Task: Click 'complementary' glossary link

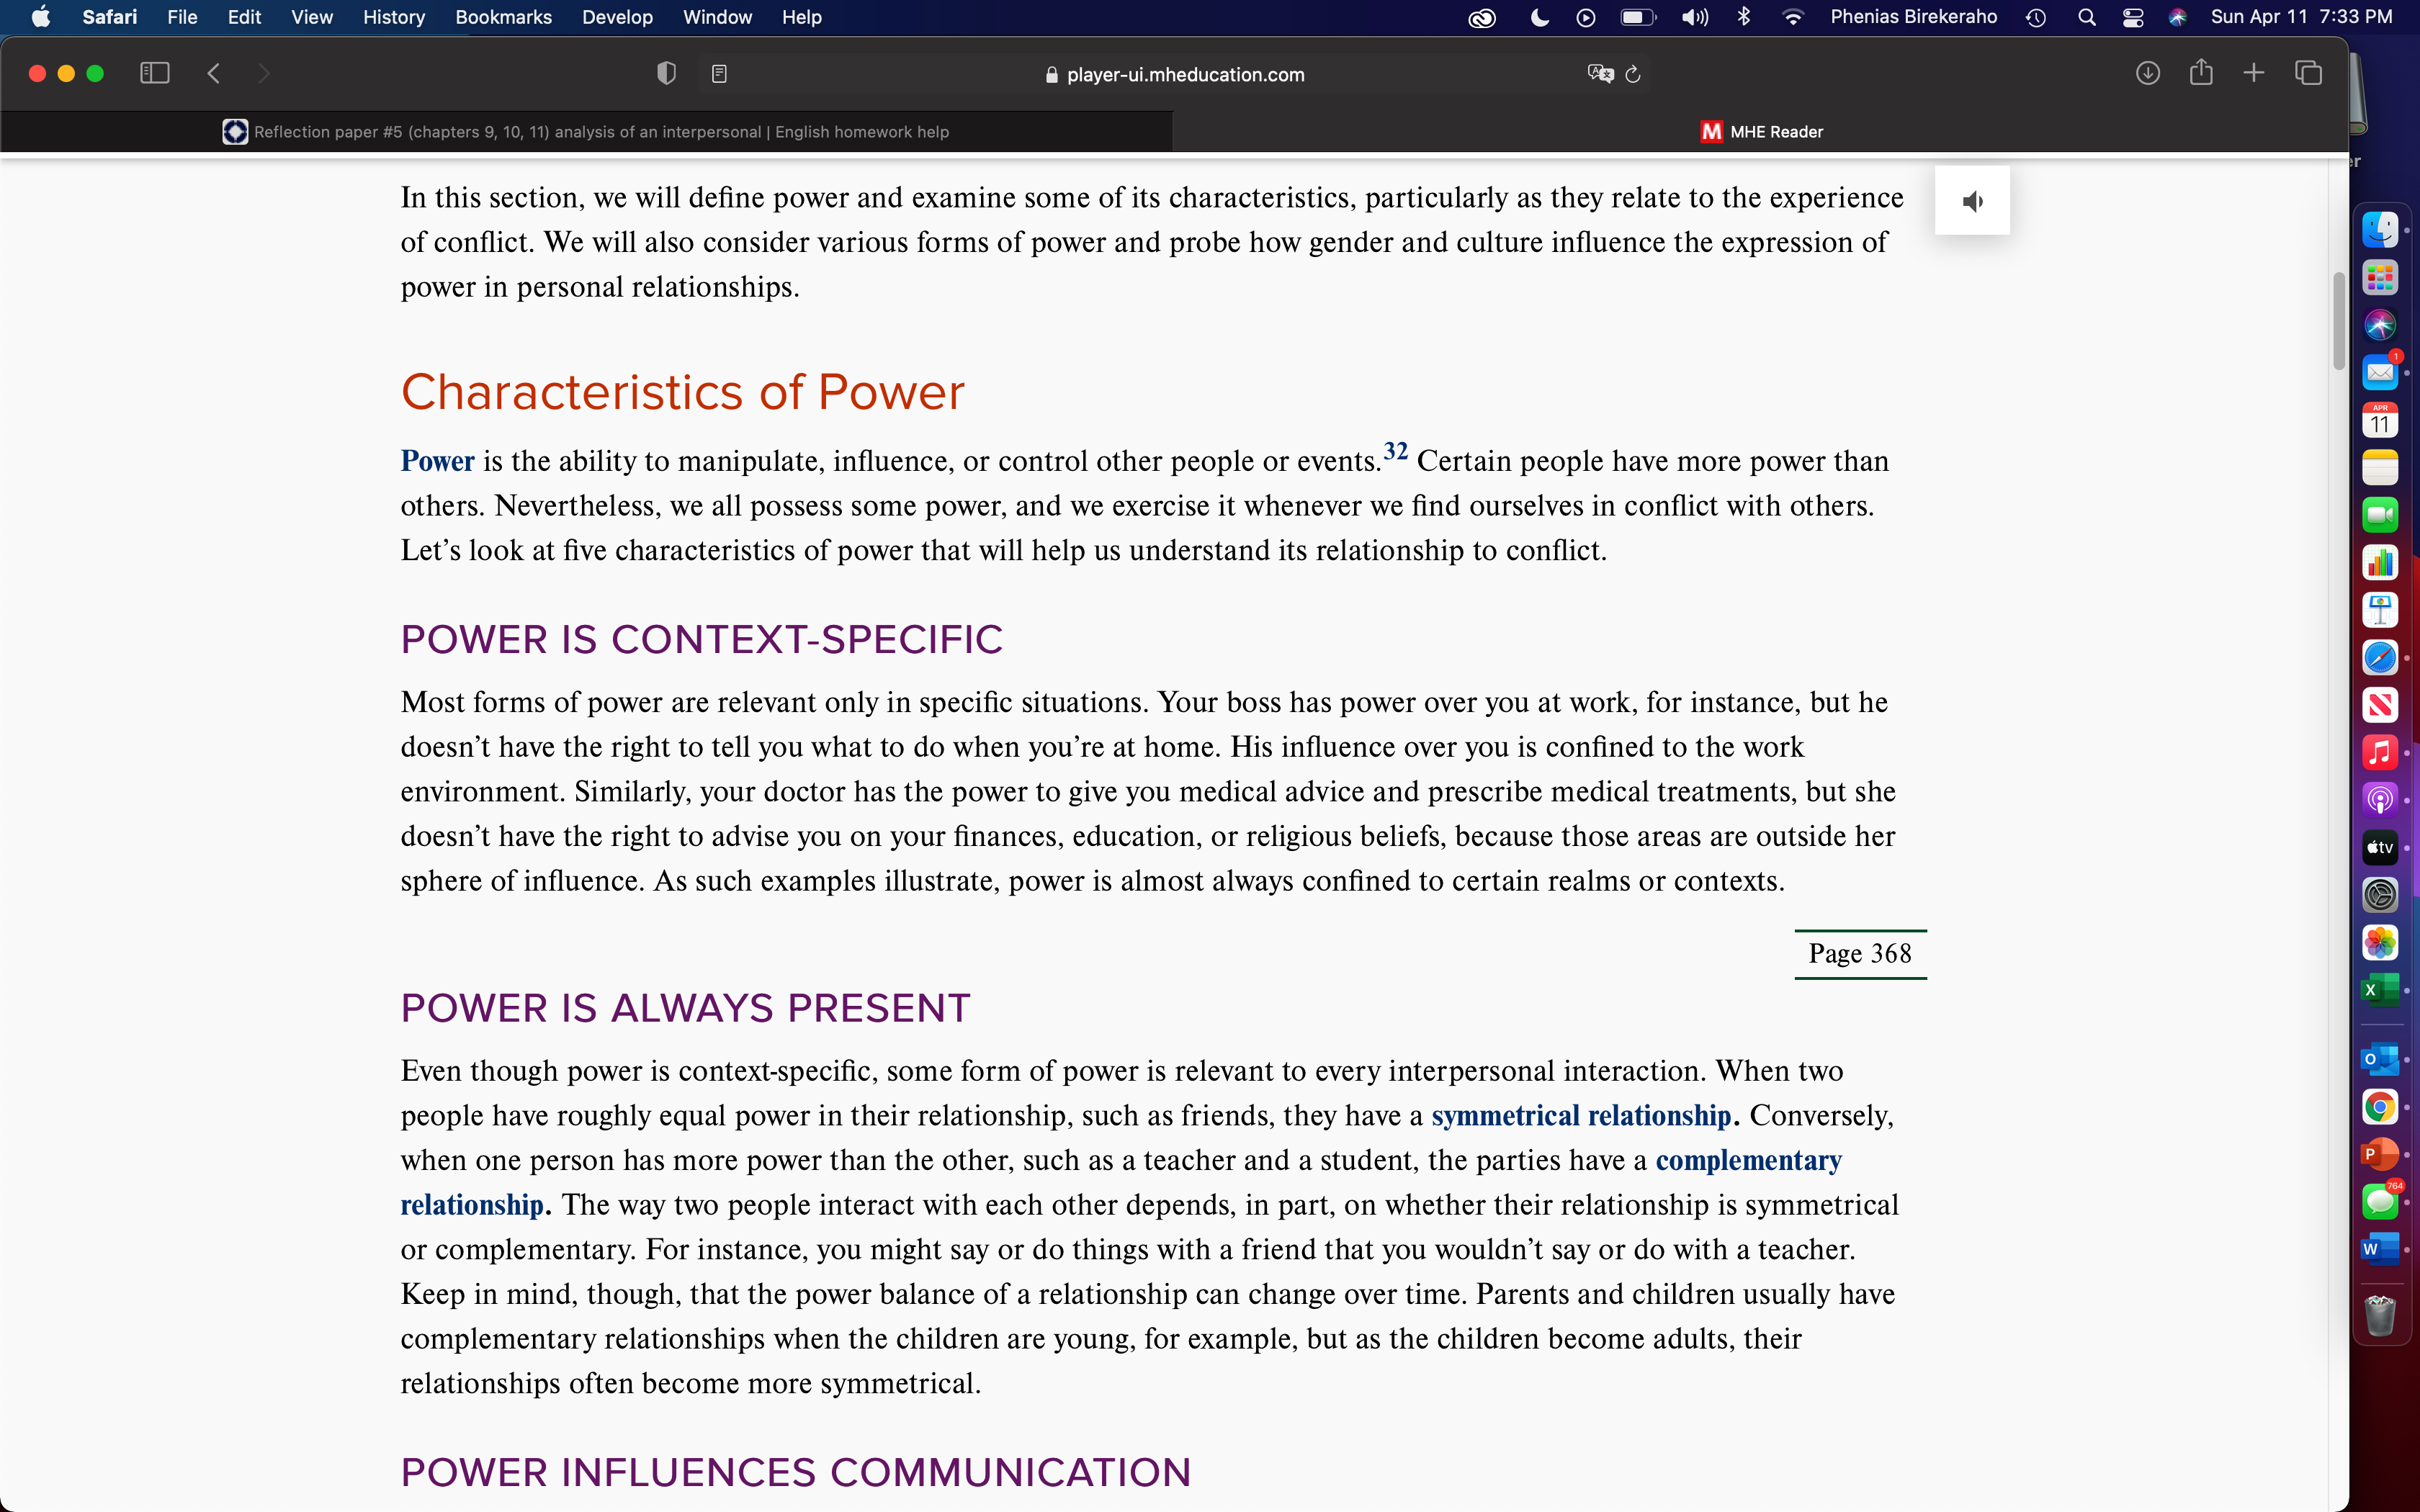Action: (x=1748, y=1160)
